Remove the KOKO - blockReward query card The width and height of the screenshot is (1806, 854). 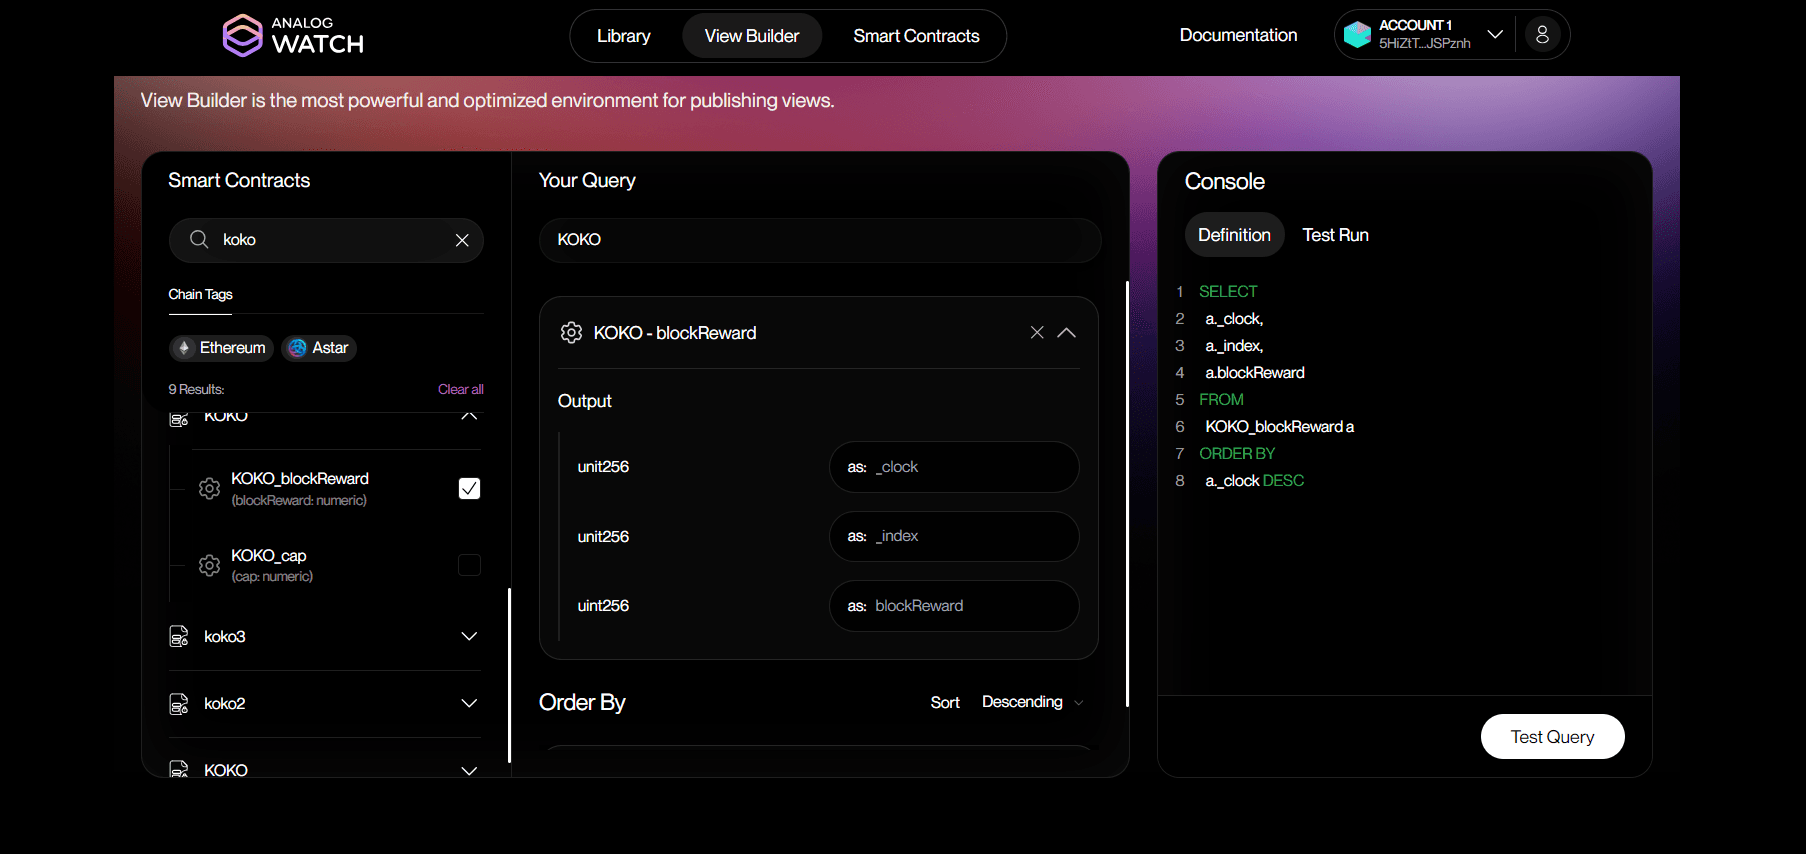(x=1037, y=333)
